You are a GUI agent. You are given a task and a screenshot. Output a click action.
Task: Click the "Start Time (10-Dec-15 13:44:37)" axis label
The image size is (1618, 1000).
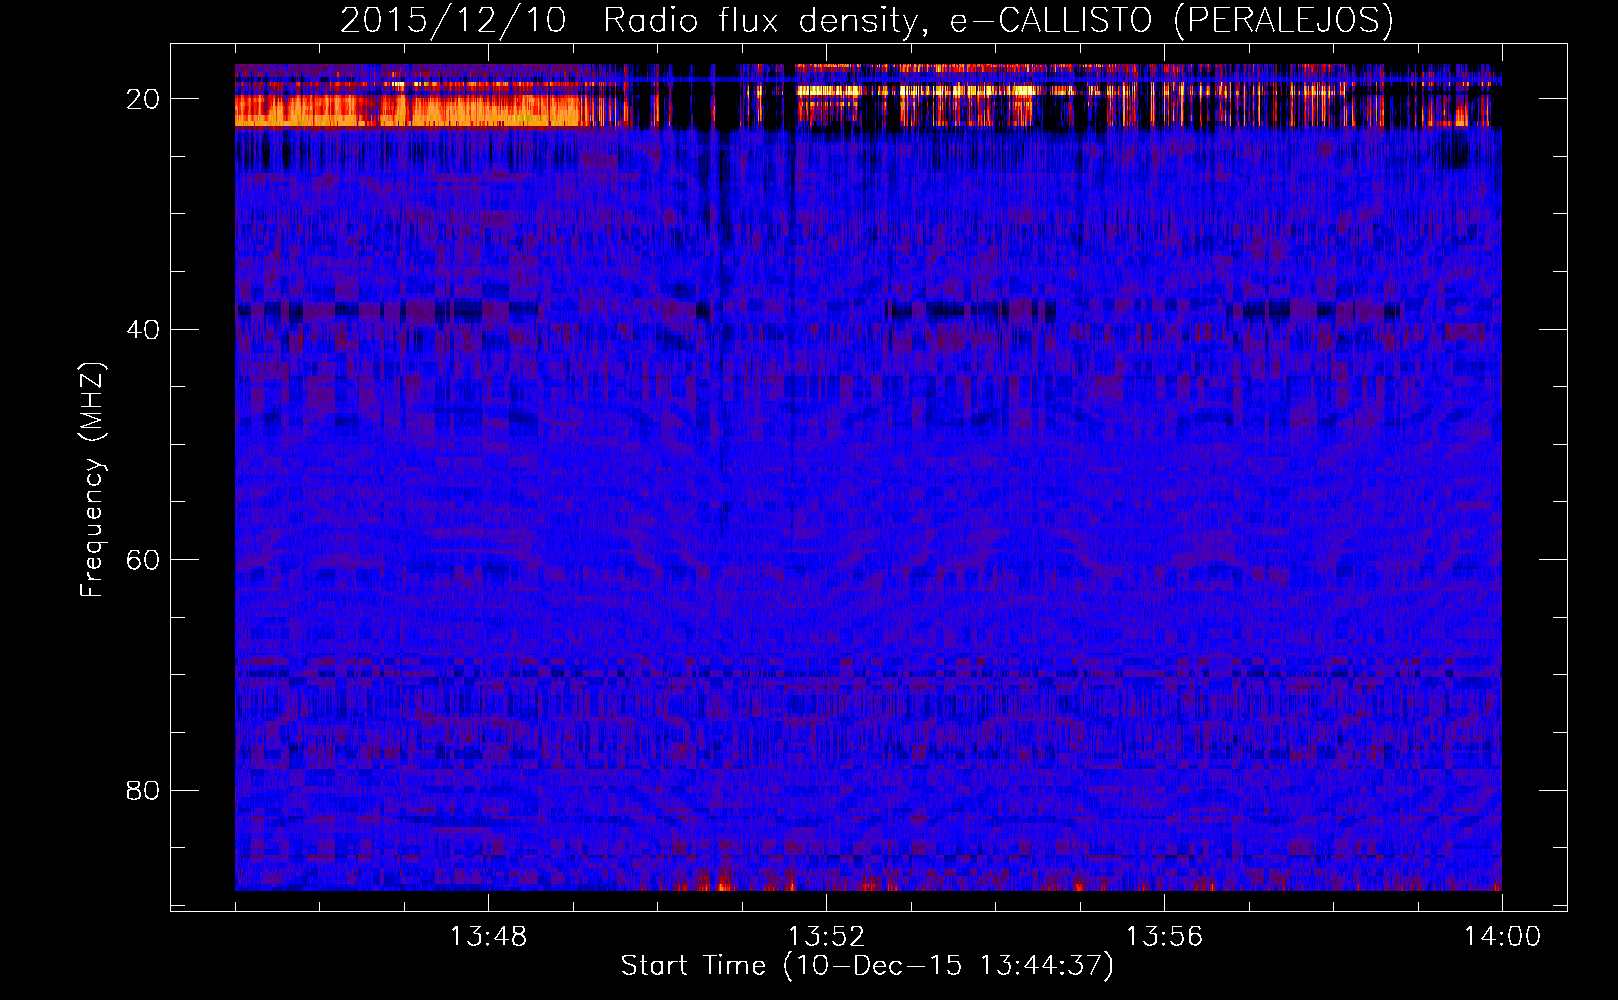point(867,966)
